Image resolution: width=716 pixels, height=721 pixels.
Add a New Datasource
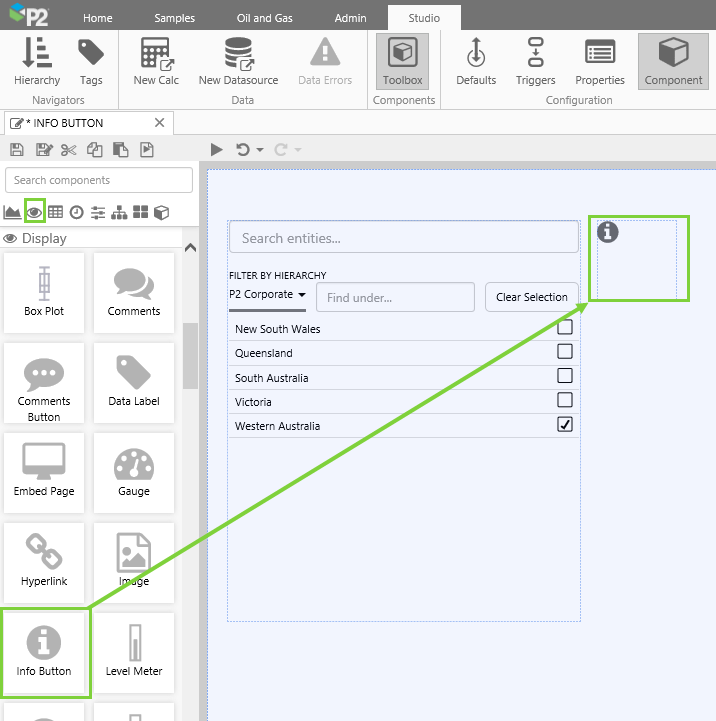click(x=237, y=61)
